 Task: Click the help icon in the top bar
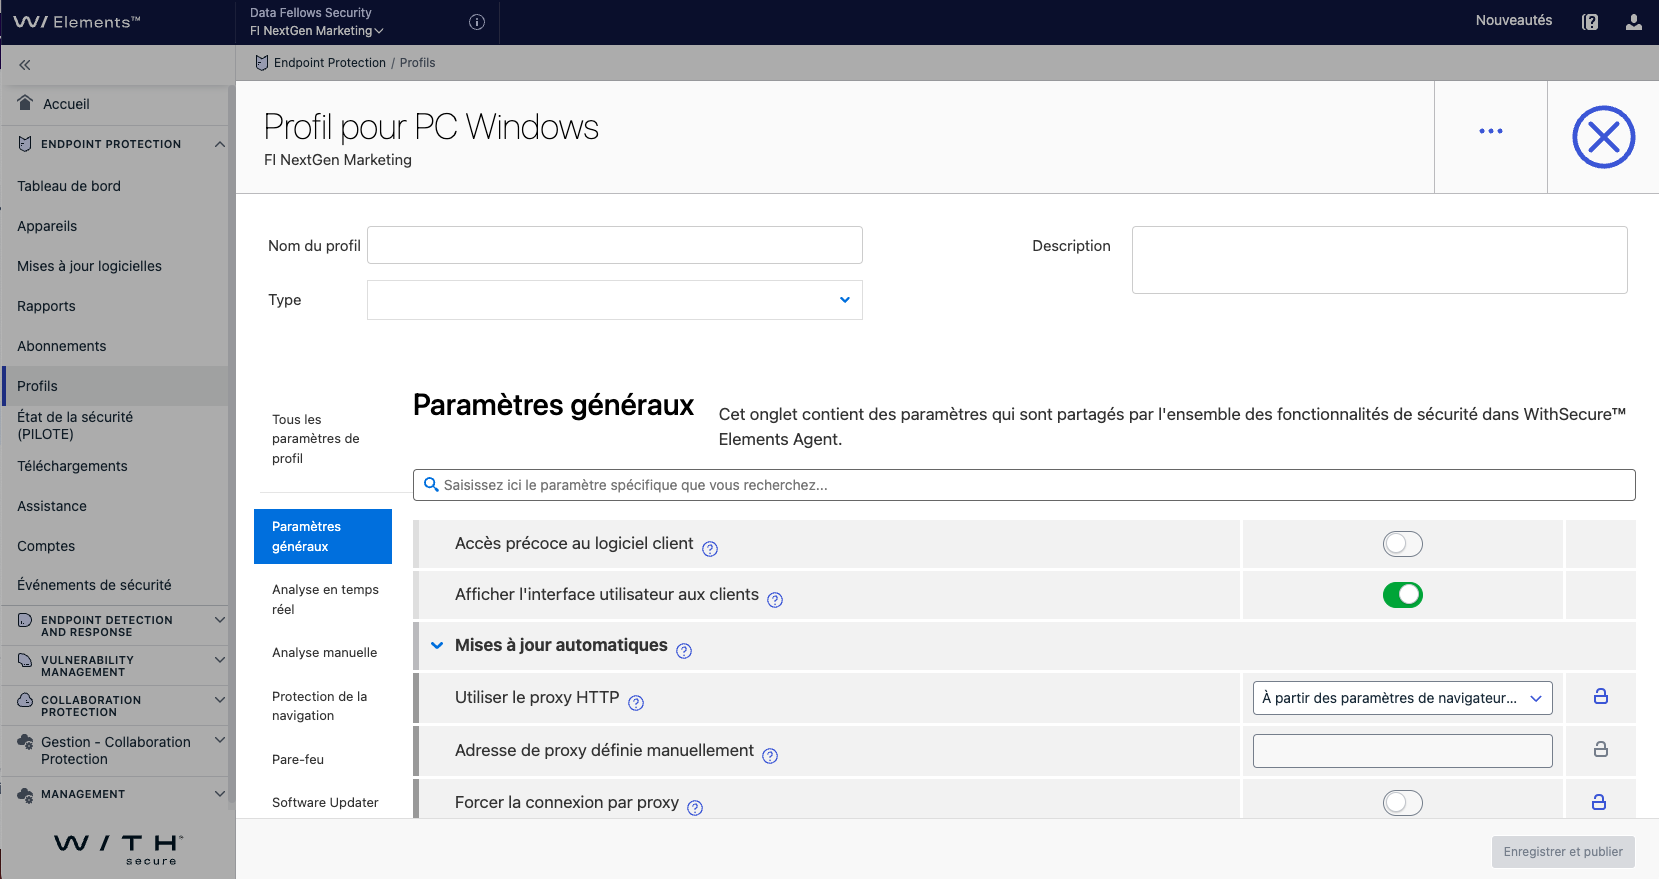click(1590, 22)
